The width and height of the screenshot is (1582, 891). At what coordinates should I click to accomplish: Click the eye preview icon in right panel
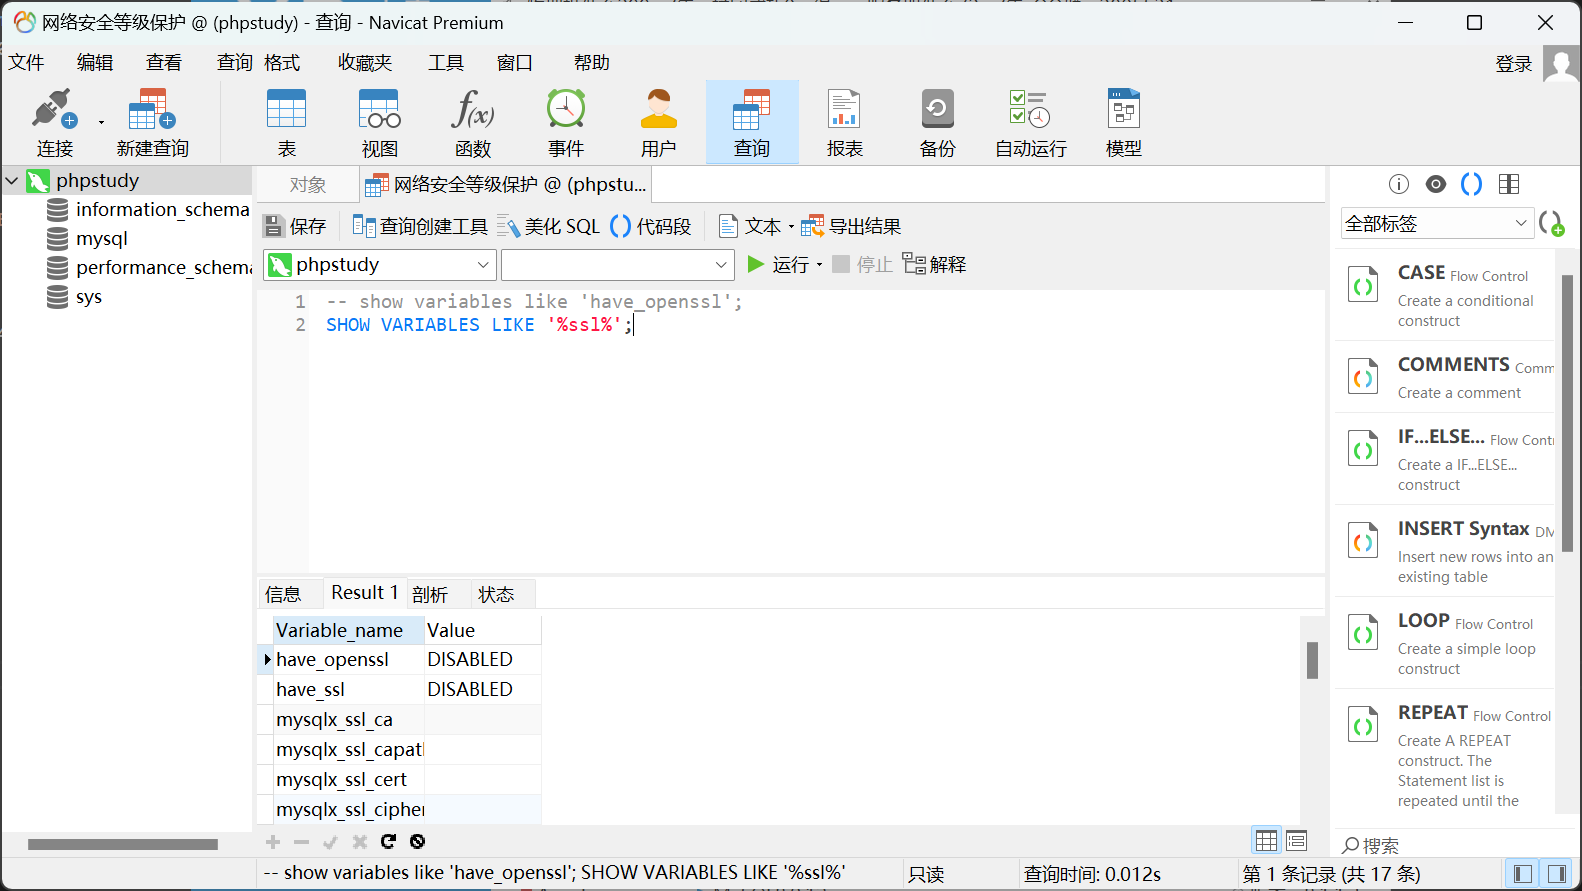[x=1436, y=184]
